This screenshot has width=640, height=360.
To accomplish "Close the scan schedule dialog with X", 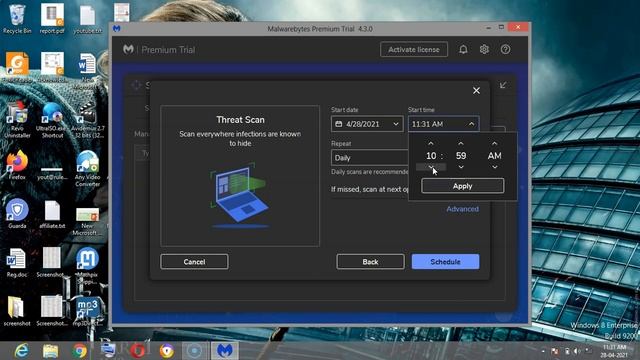I will tap(476, 91).
